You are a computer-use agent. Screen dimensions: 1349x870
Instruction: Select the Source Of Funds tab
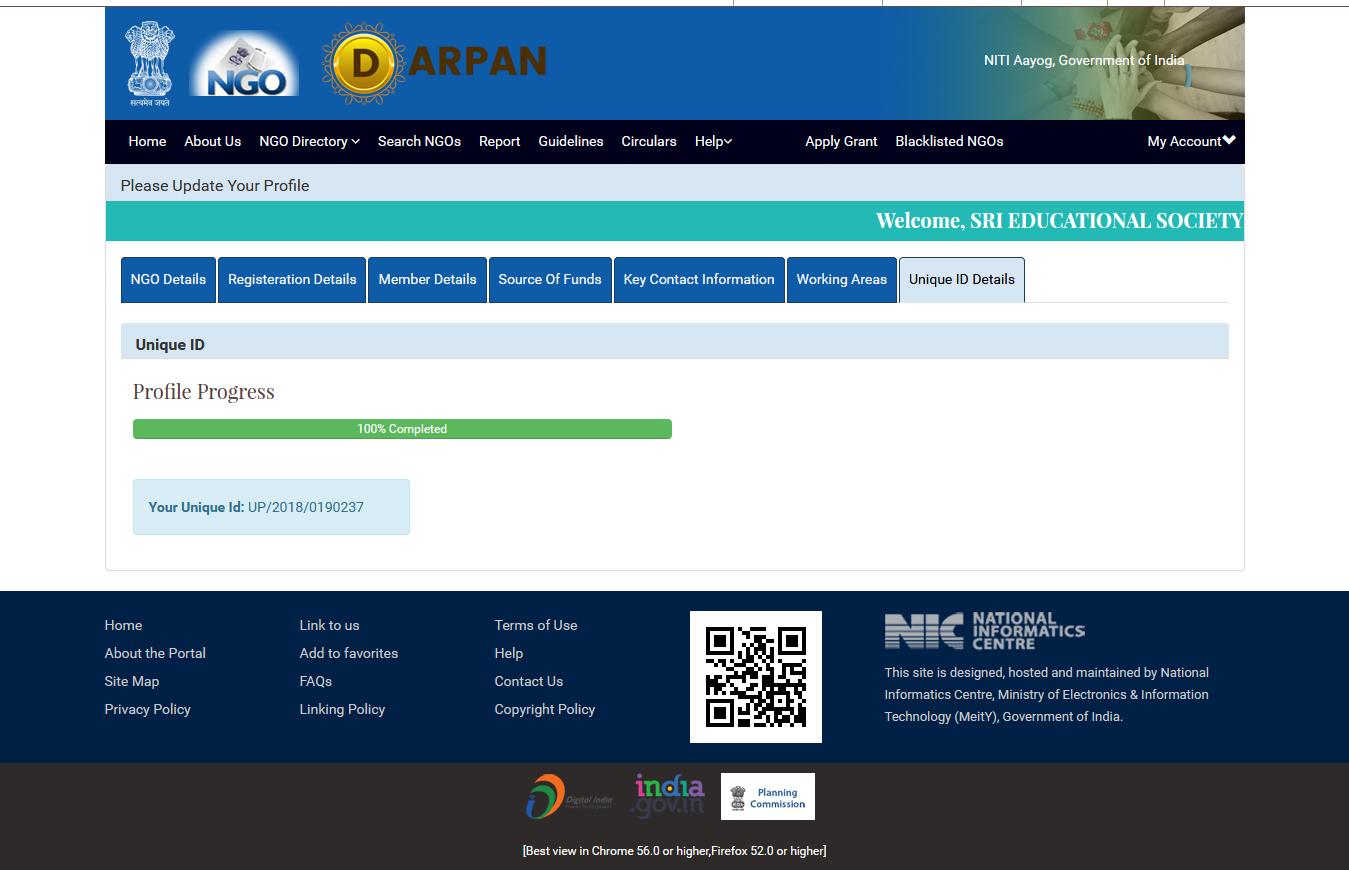tap(550, 280)
